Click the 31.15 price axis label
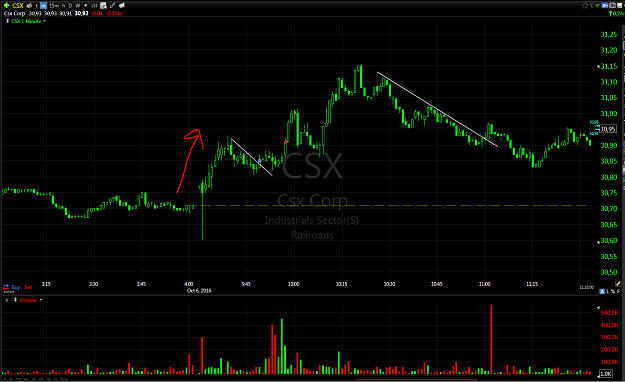The height and width of the screenshot is (382, 625). 609,66
